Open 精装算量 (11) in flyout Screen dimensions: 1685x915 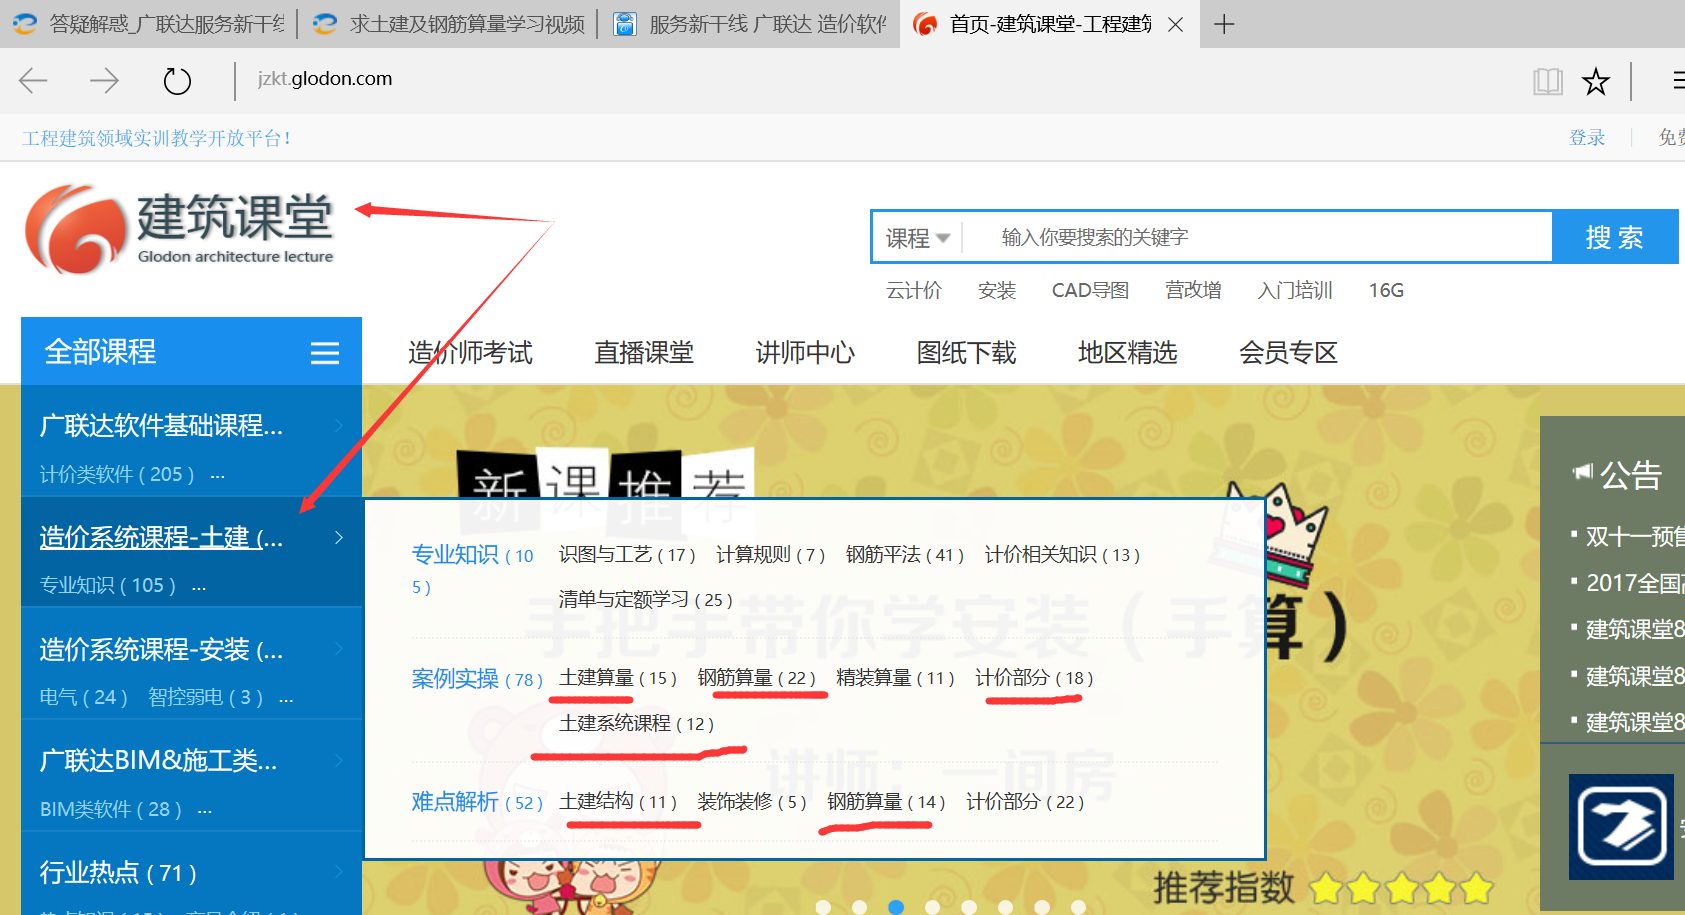(895, 678)
